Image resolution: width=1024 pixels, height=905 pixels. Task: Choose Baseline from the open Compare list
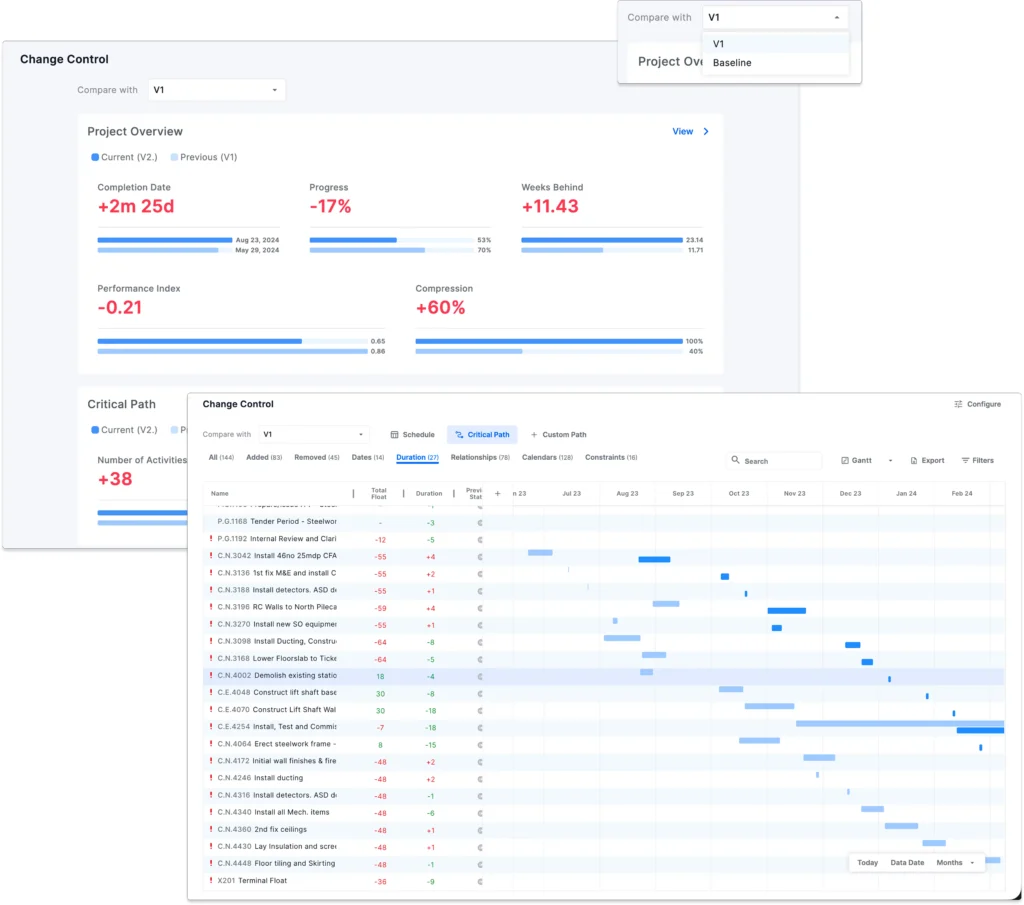732,63
